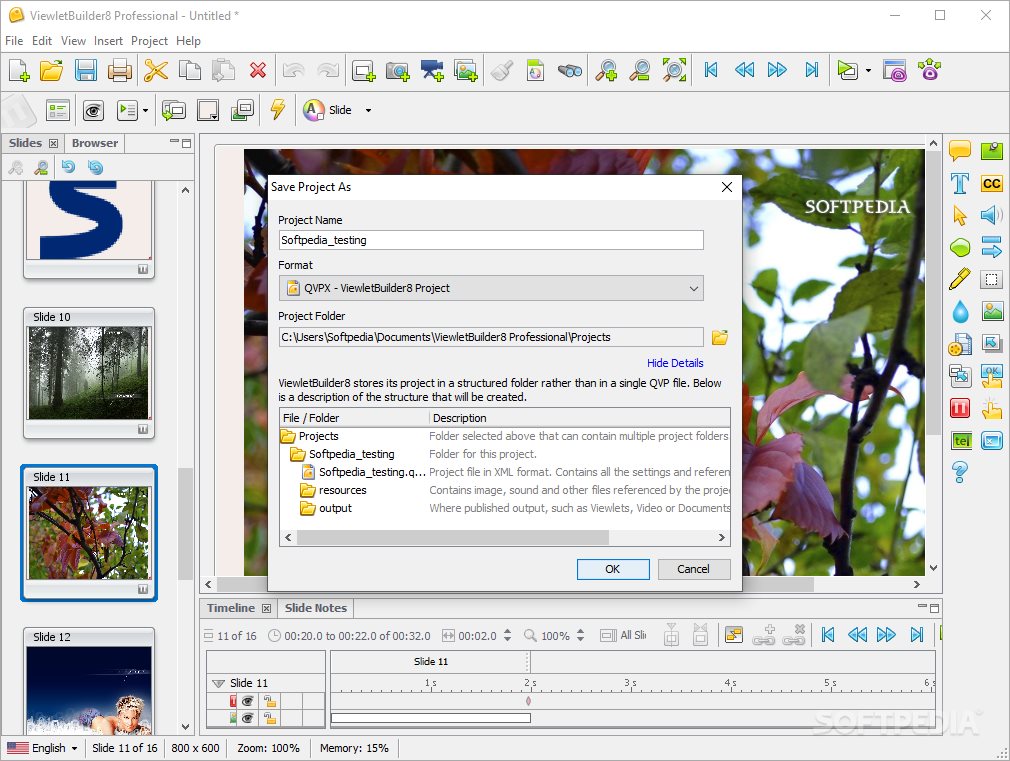Close the Timeline tab with its X

[266, 608]
